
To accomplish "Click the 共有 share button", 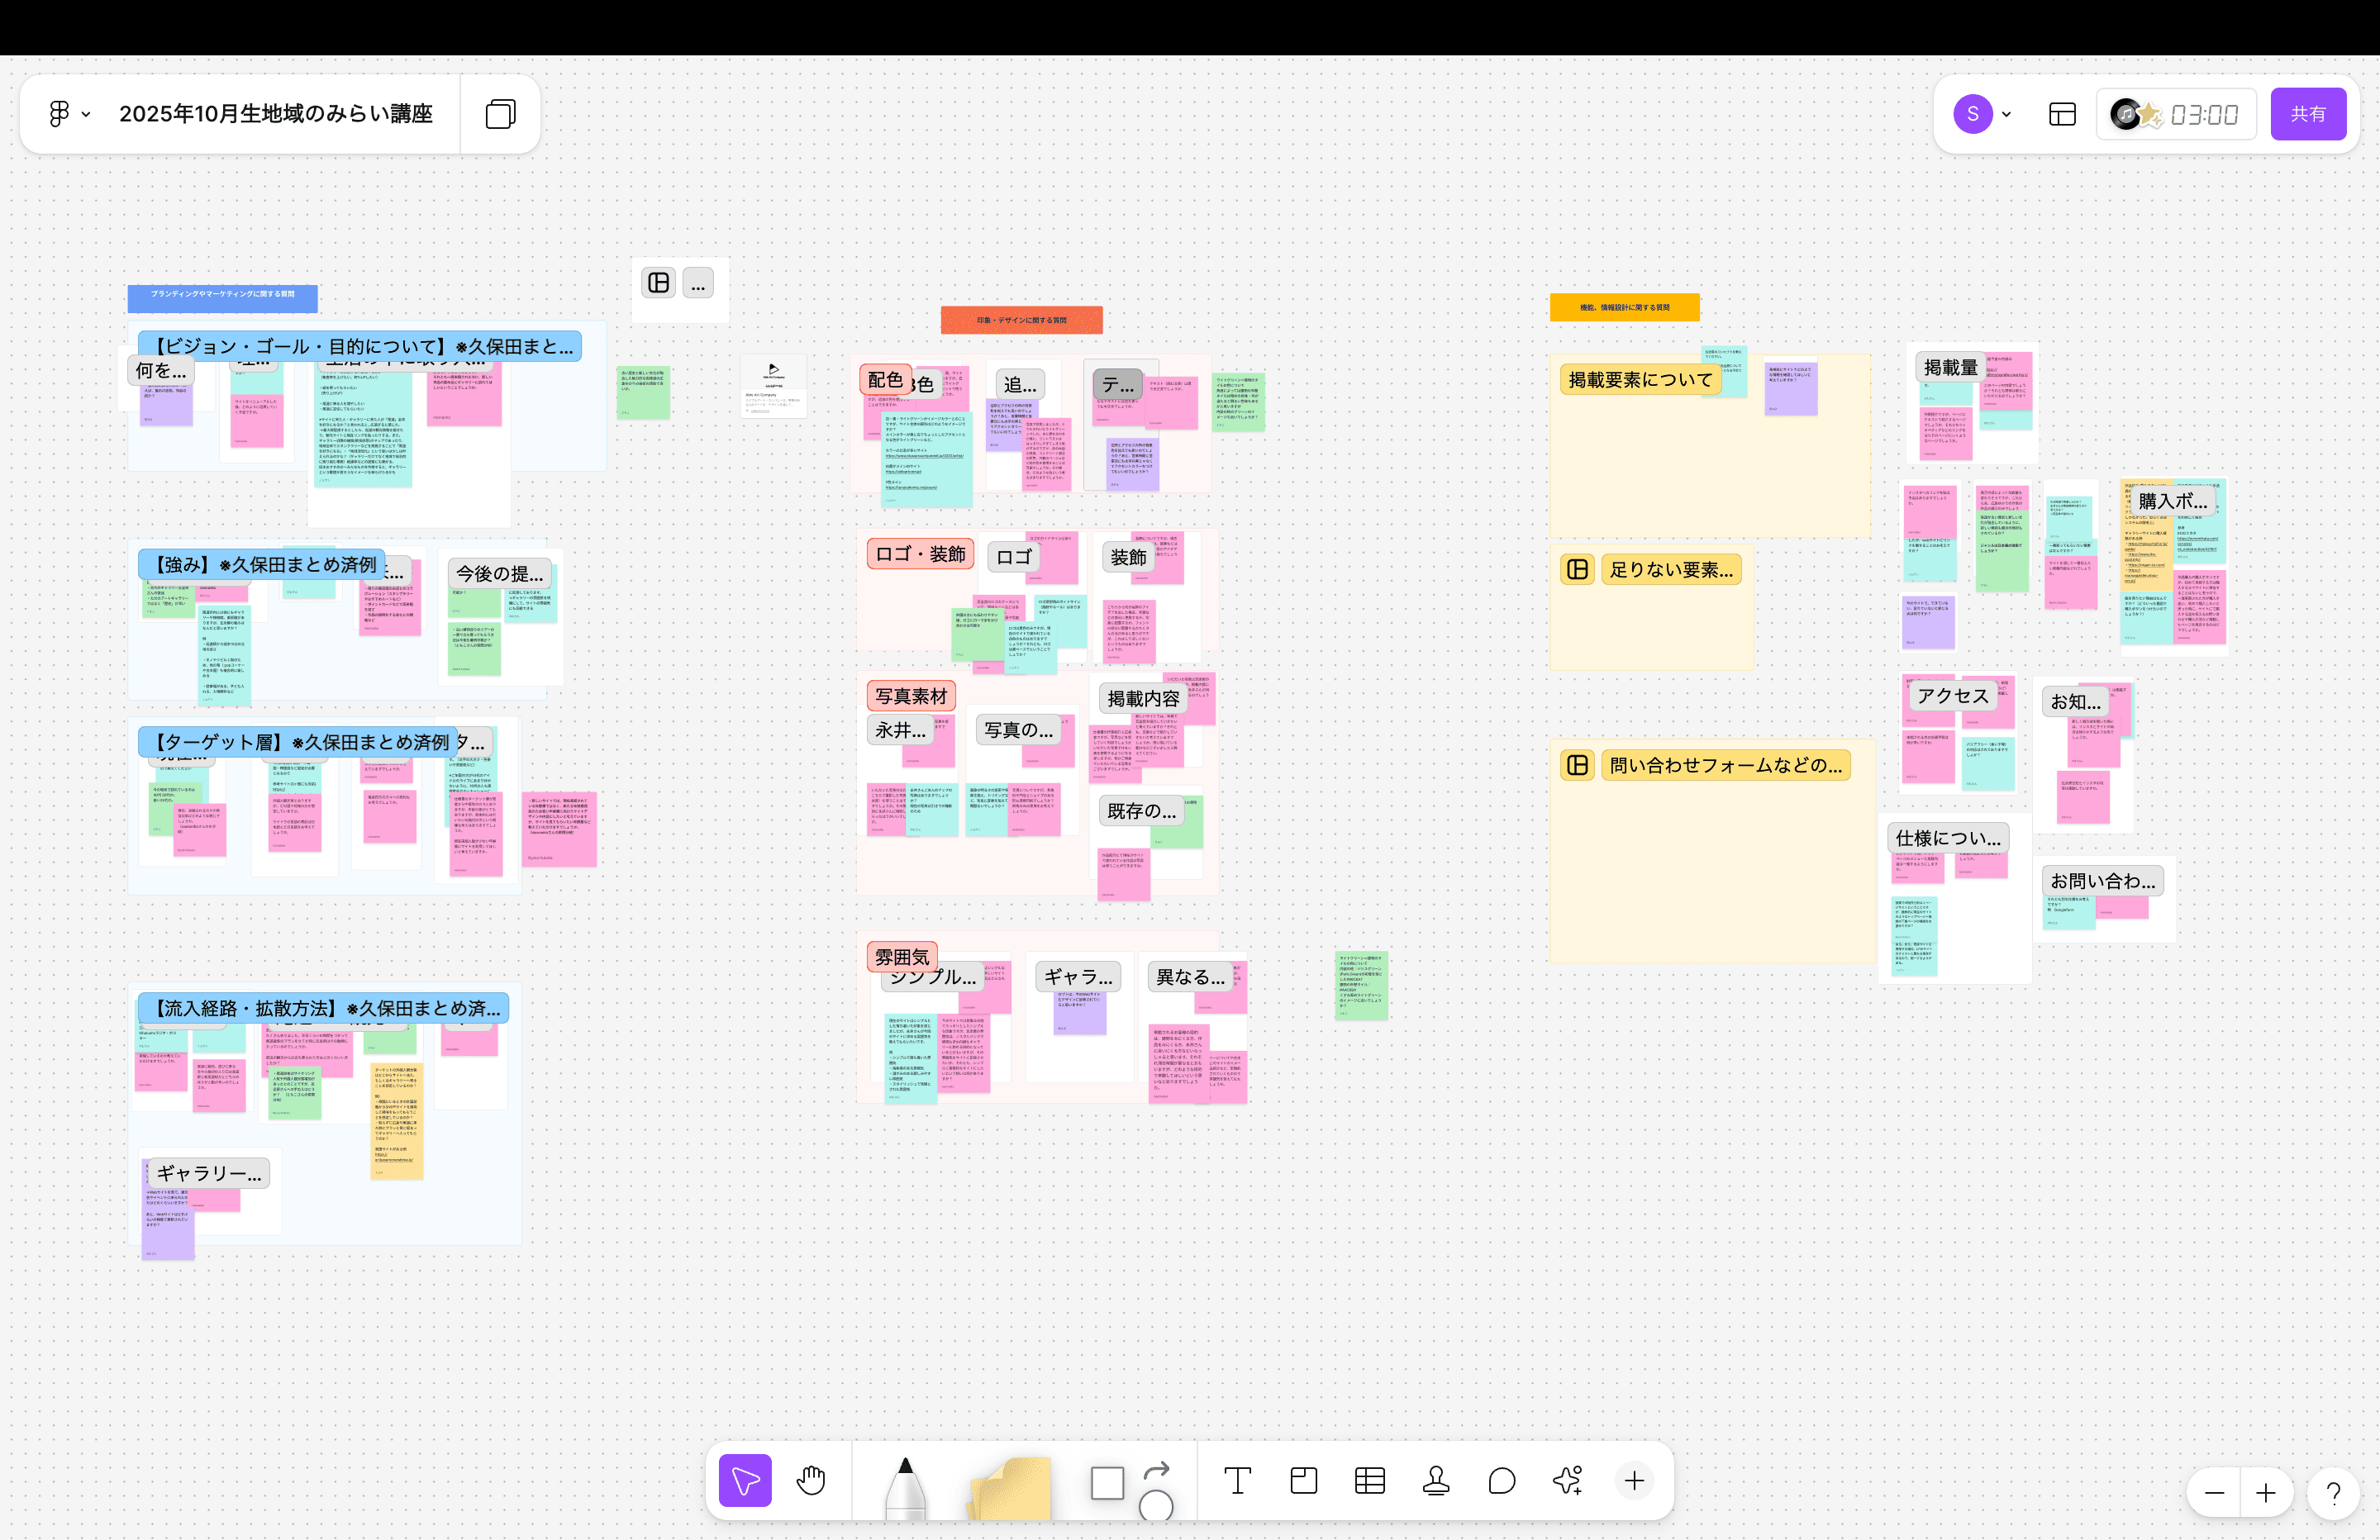I will tap(2308, 114).
